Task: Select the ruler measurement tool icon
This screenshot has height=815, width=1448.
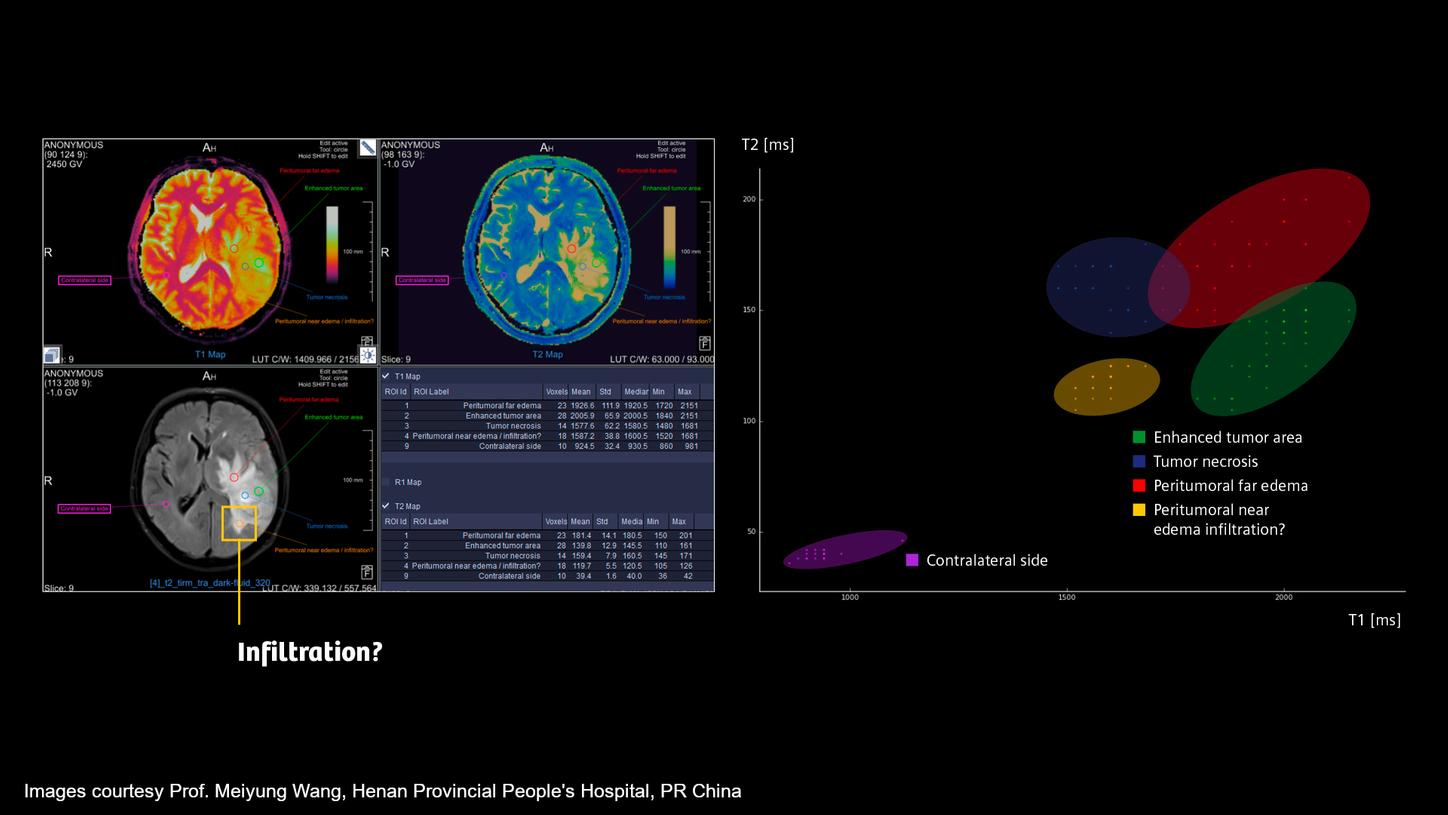Action: (367, 148)
